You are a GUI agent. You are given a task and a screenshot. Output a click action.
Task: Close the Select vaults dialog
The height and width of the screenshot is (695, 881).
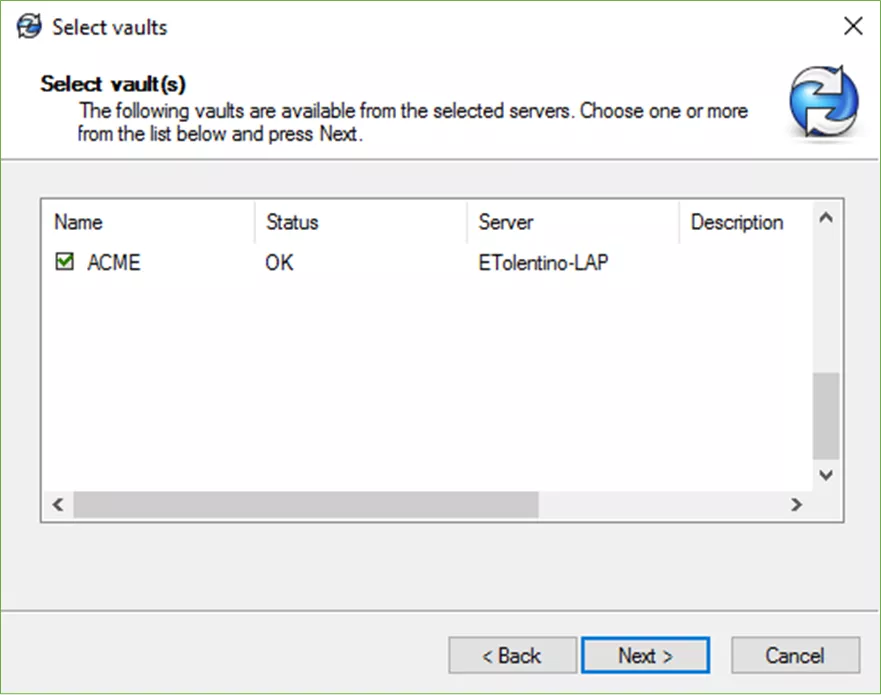(853, 27)
